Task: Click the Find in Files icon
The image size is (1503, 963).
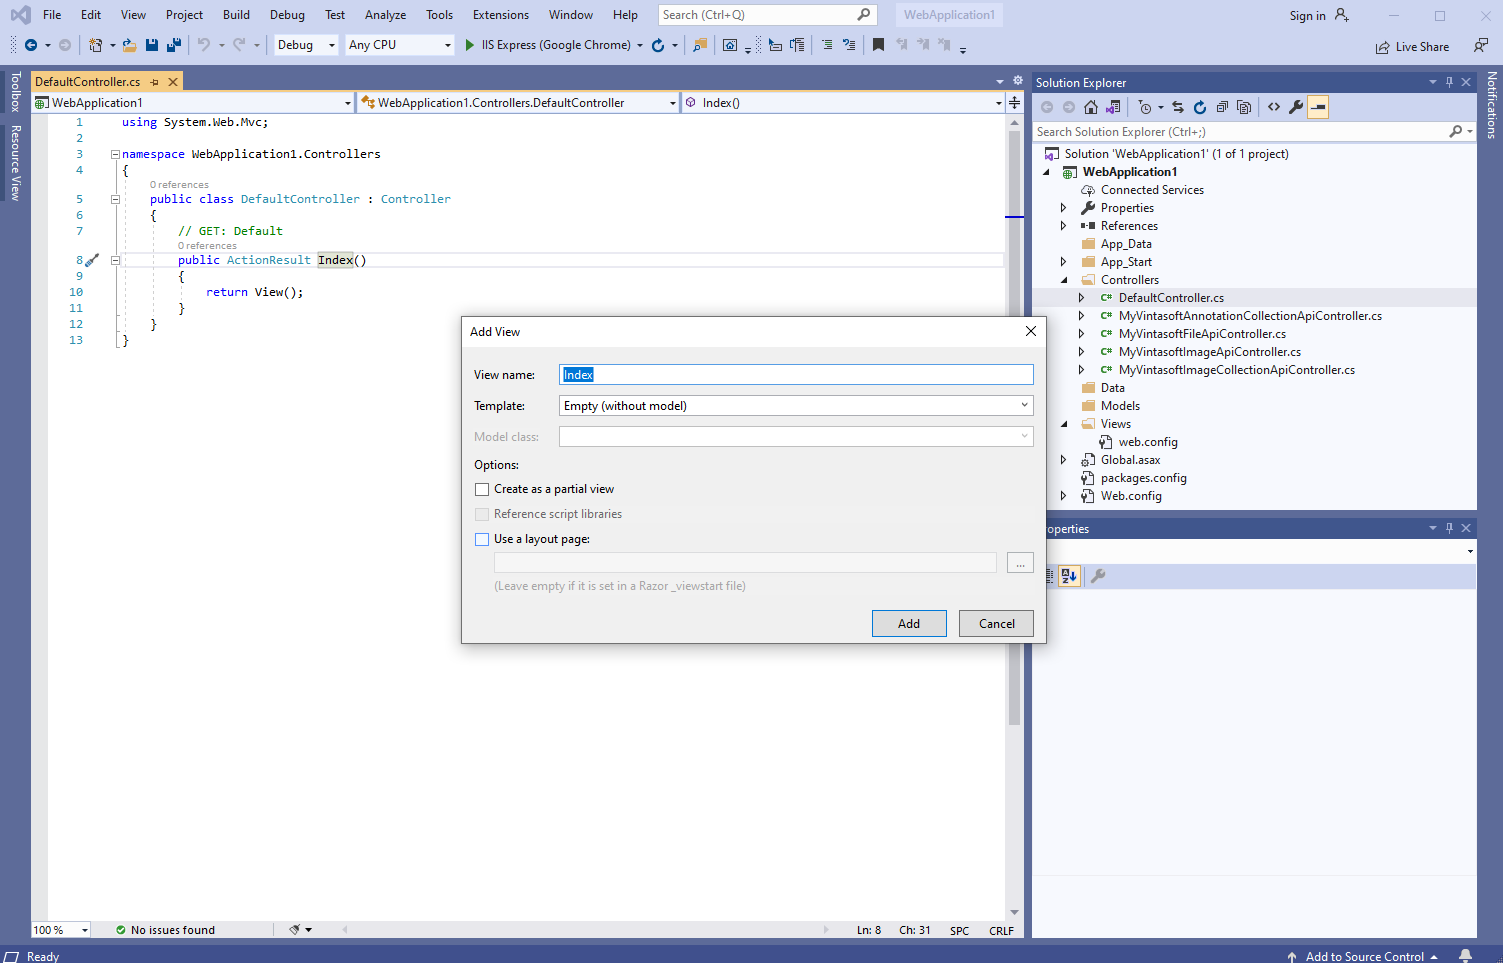Action: tap(700, 45)
